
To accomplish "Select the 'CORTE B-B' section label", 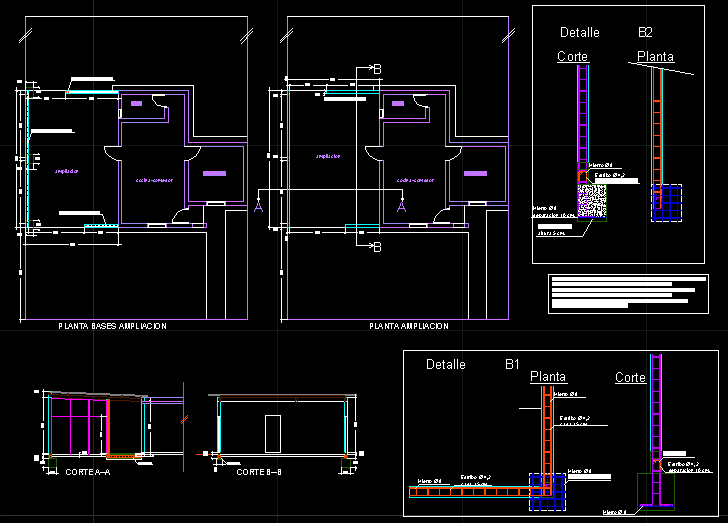I will [259, 471].
